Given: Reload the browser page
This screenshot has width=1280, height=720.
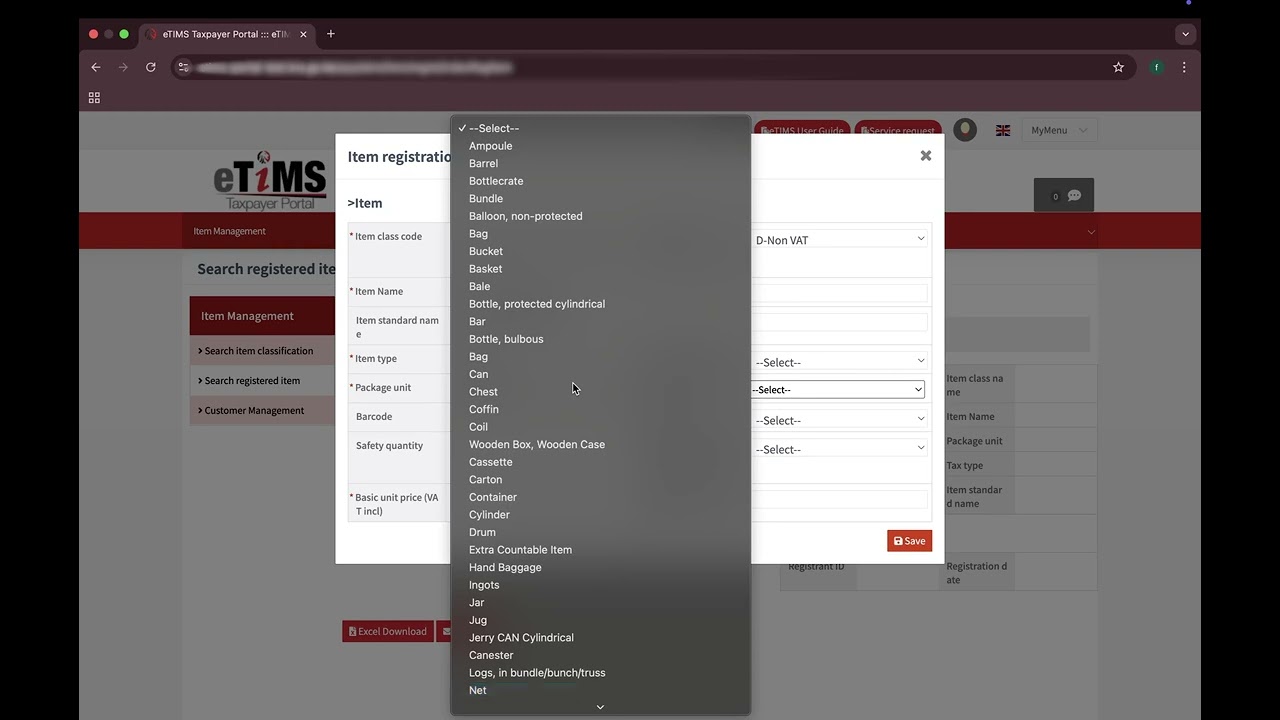Looking at the screenshot, I should point(151,67).
